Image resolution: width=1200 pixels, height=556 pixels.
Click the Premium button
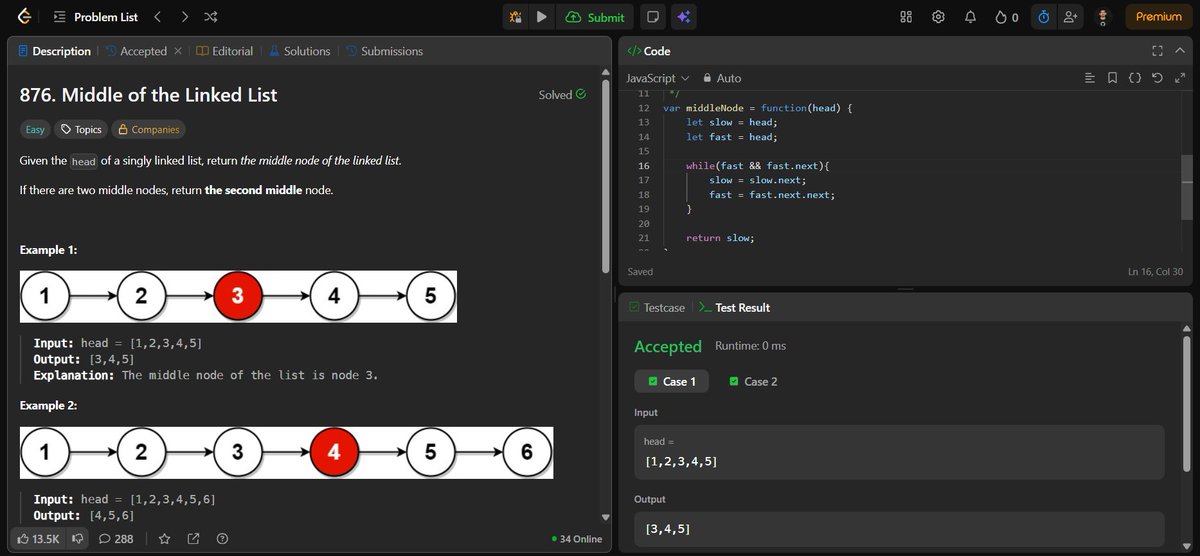[x=1159, y=17]
